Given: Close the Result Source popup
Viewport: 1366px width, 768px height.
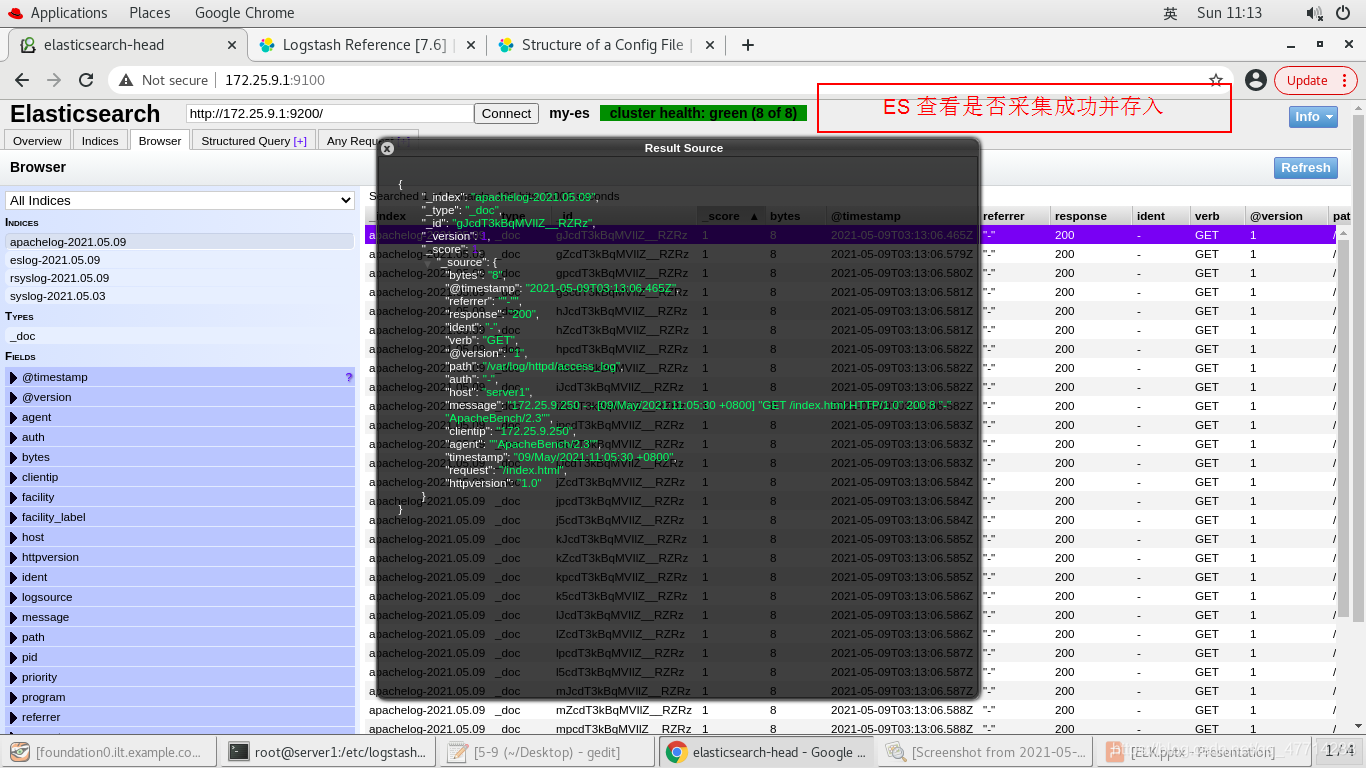Looking at the screenshot, I should pos(388,148).
